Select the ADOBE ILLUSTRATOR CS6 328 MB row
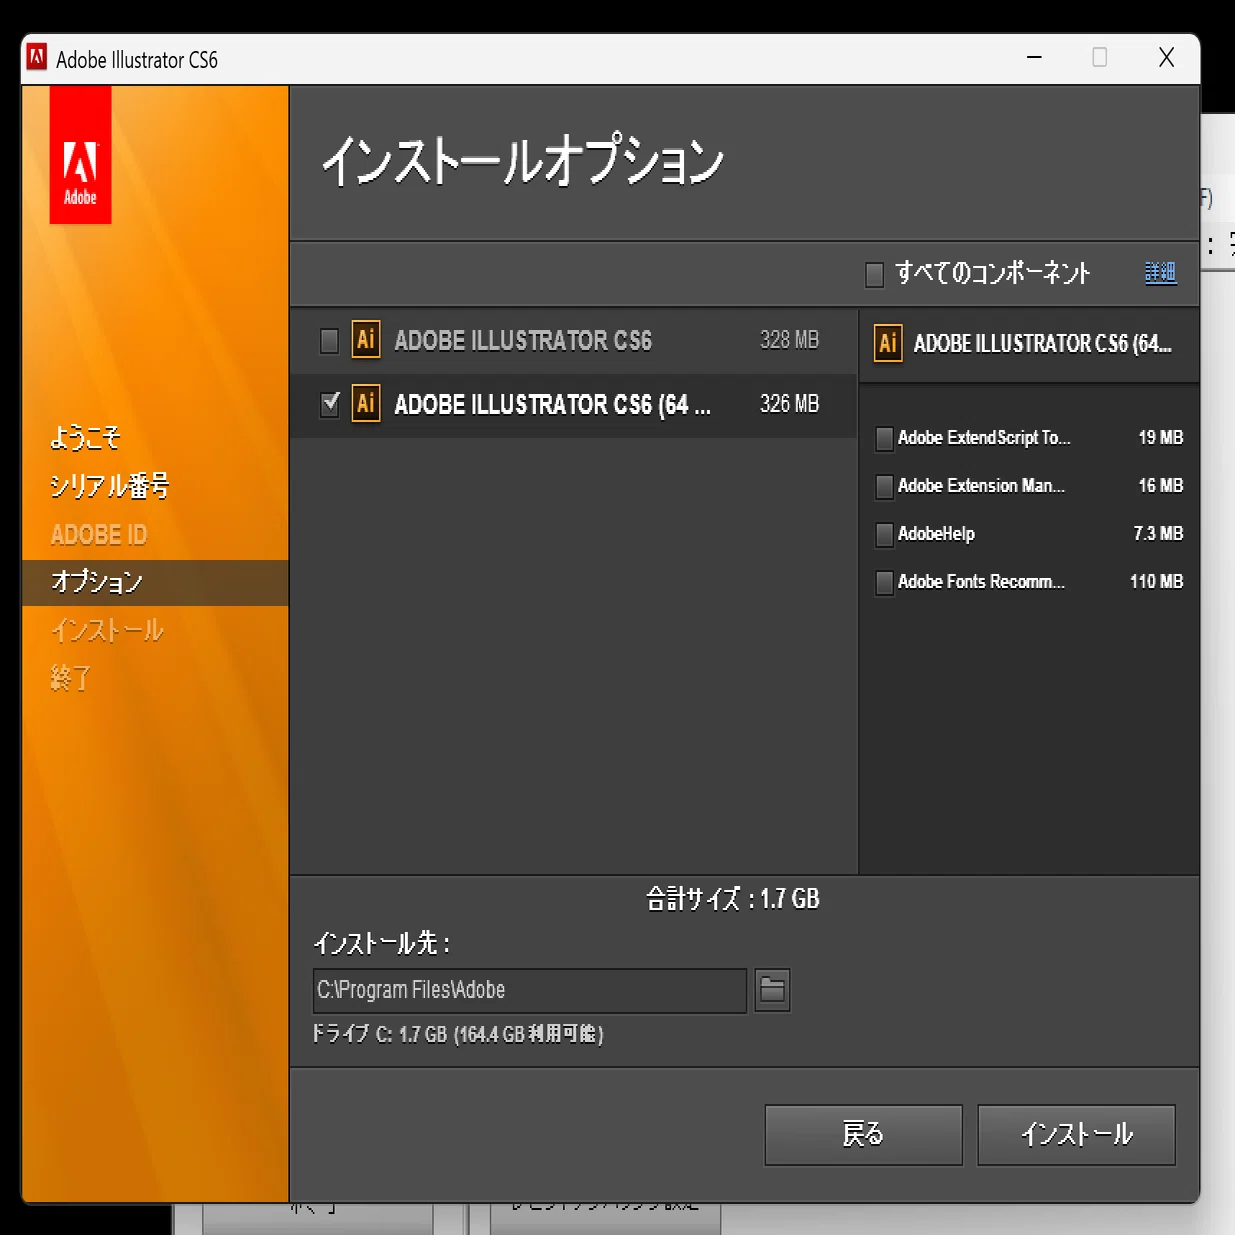The height and width of the screenshot is (1235, 1235). tap(573, 341)
